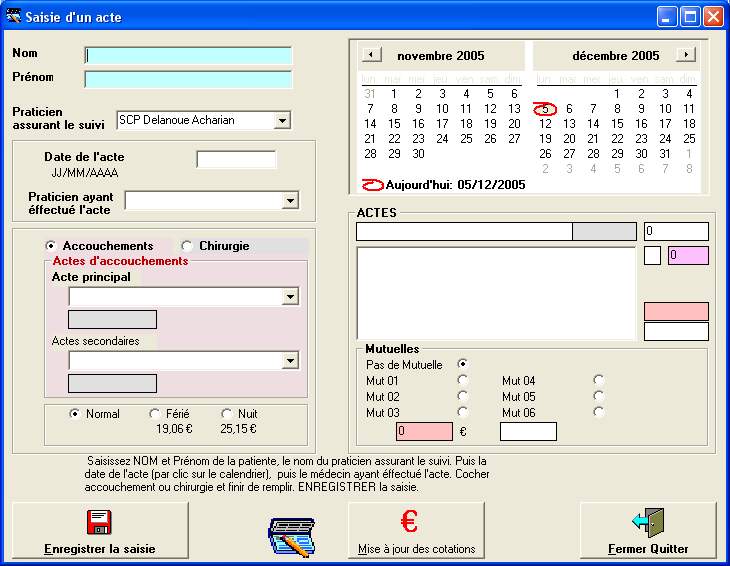The image size is (730, 566).
Task: Select December 31 in the calendar
Action: point(665,154)
